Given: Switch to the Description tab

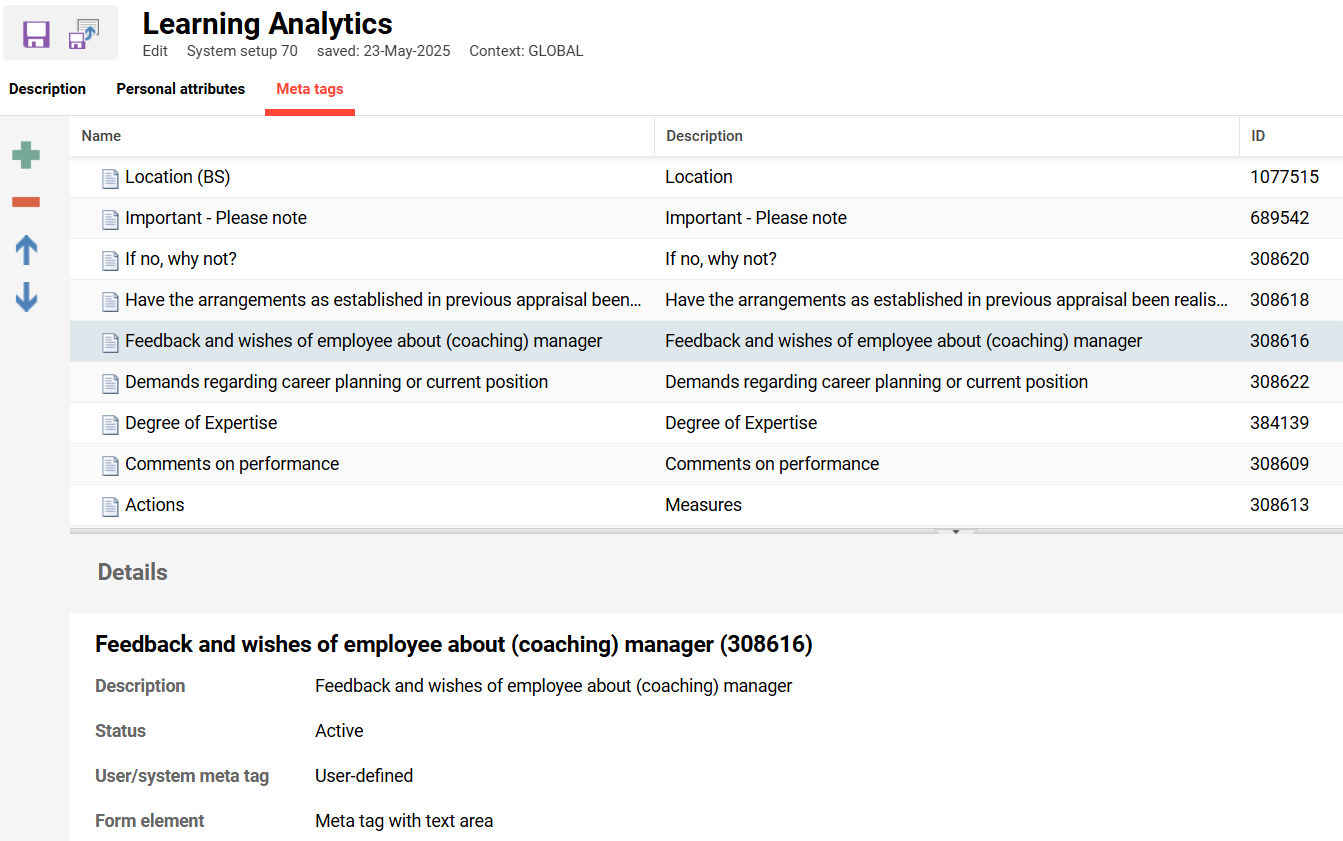Looking at the screenshot, I should (47, 89).
